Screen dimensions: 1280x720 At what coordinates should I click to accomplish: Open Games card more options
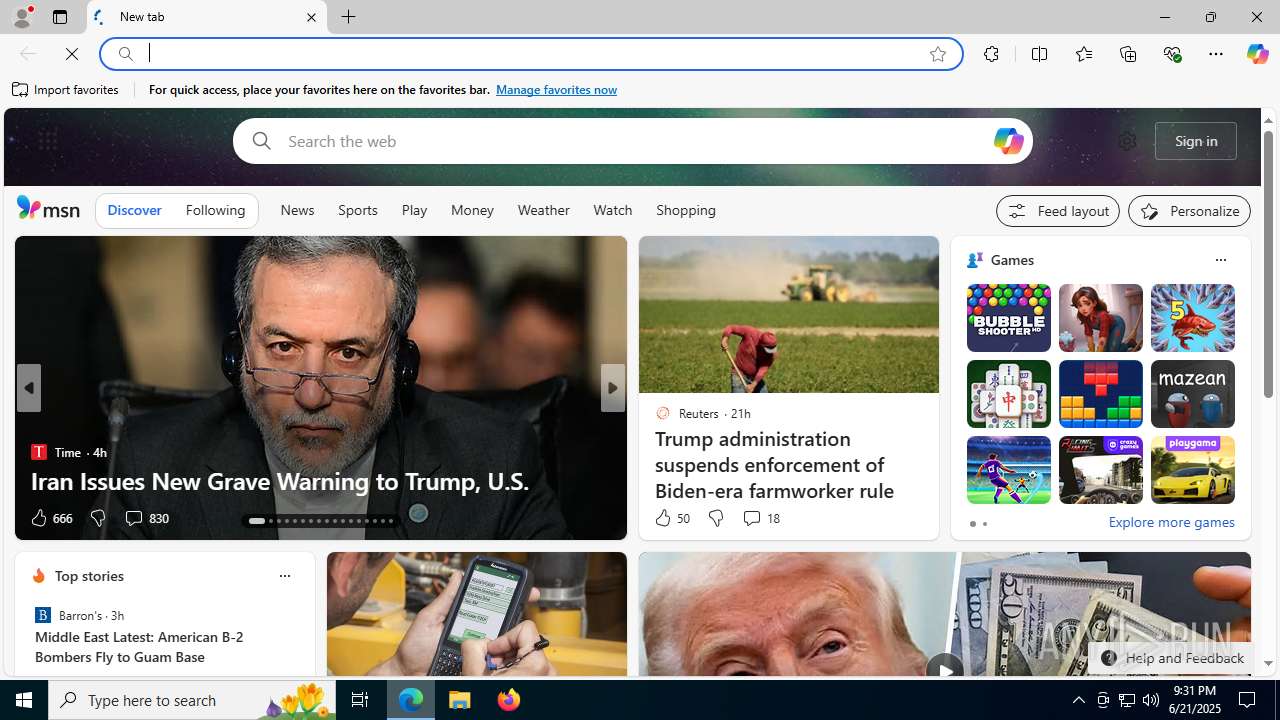click(x=1220, y=260)
